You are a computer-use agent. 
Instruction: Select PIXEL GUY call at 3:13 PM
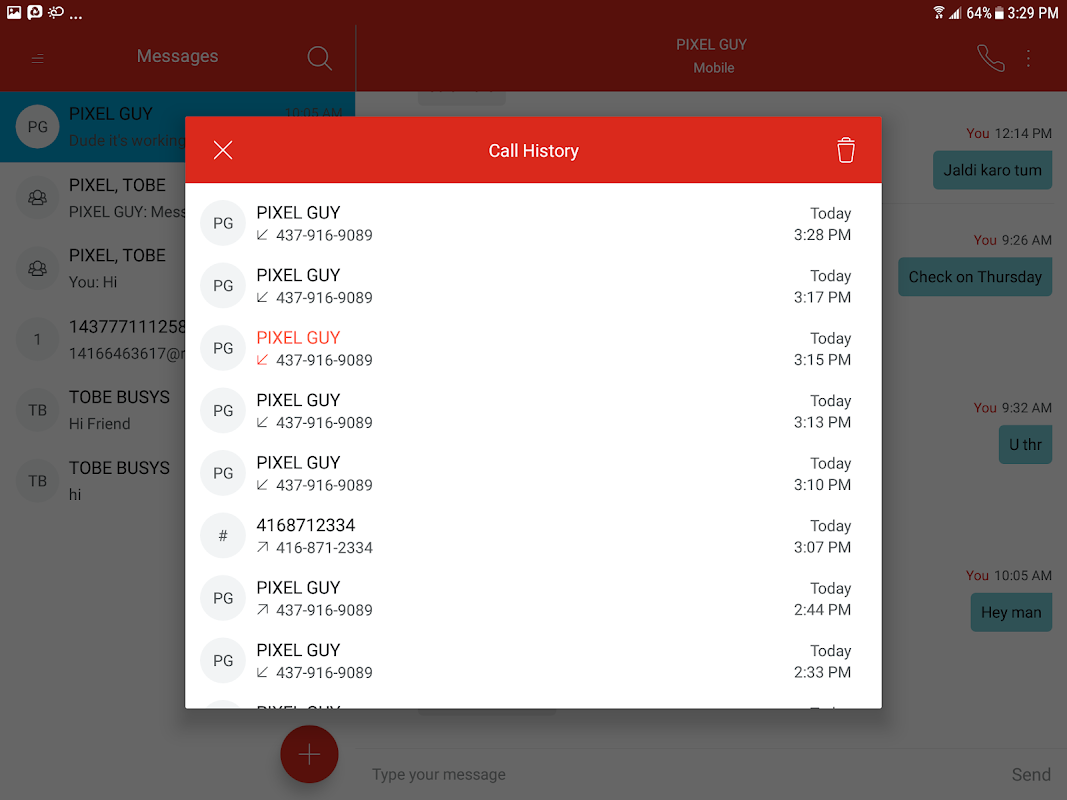coord(534,411)
